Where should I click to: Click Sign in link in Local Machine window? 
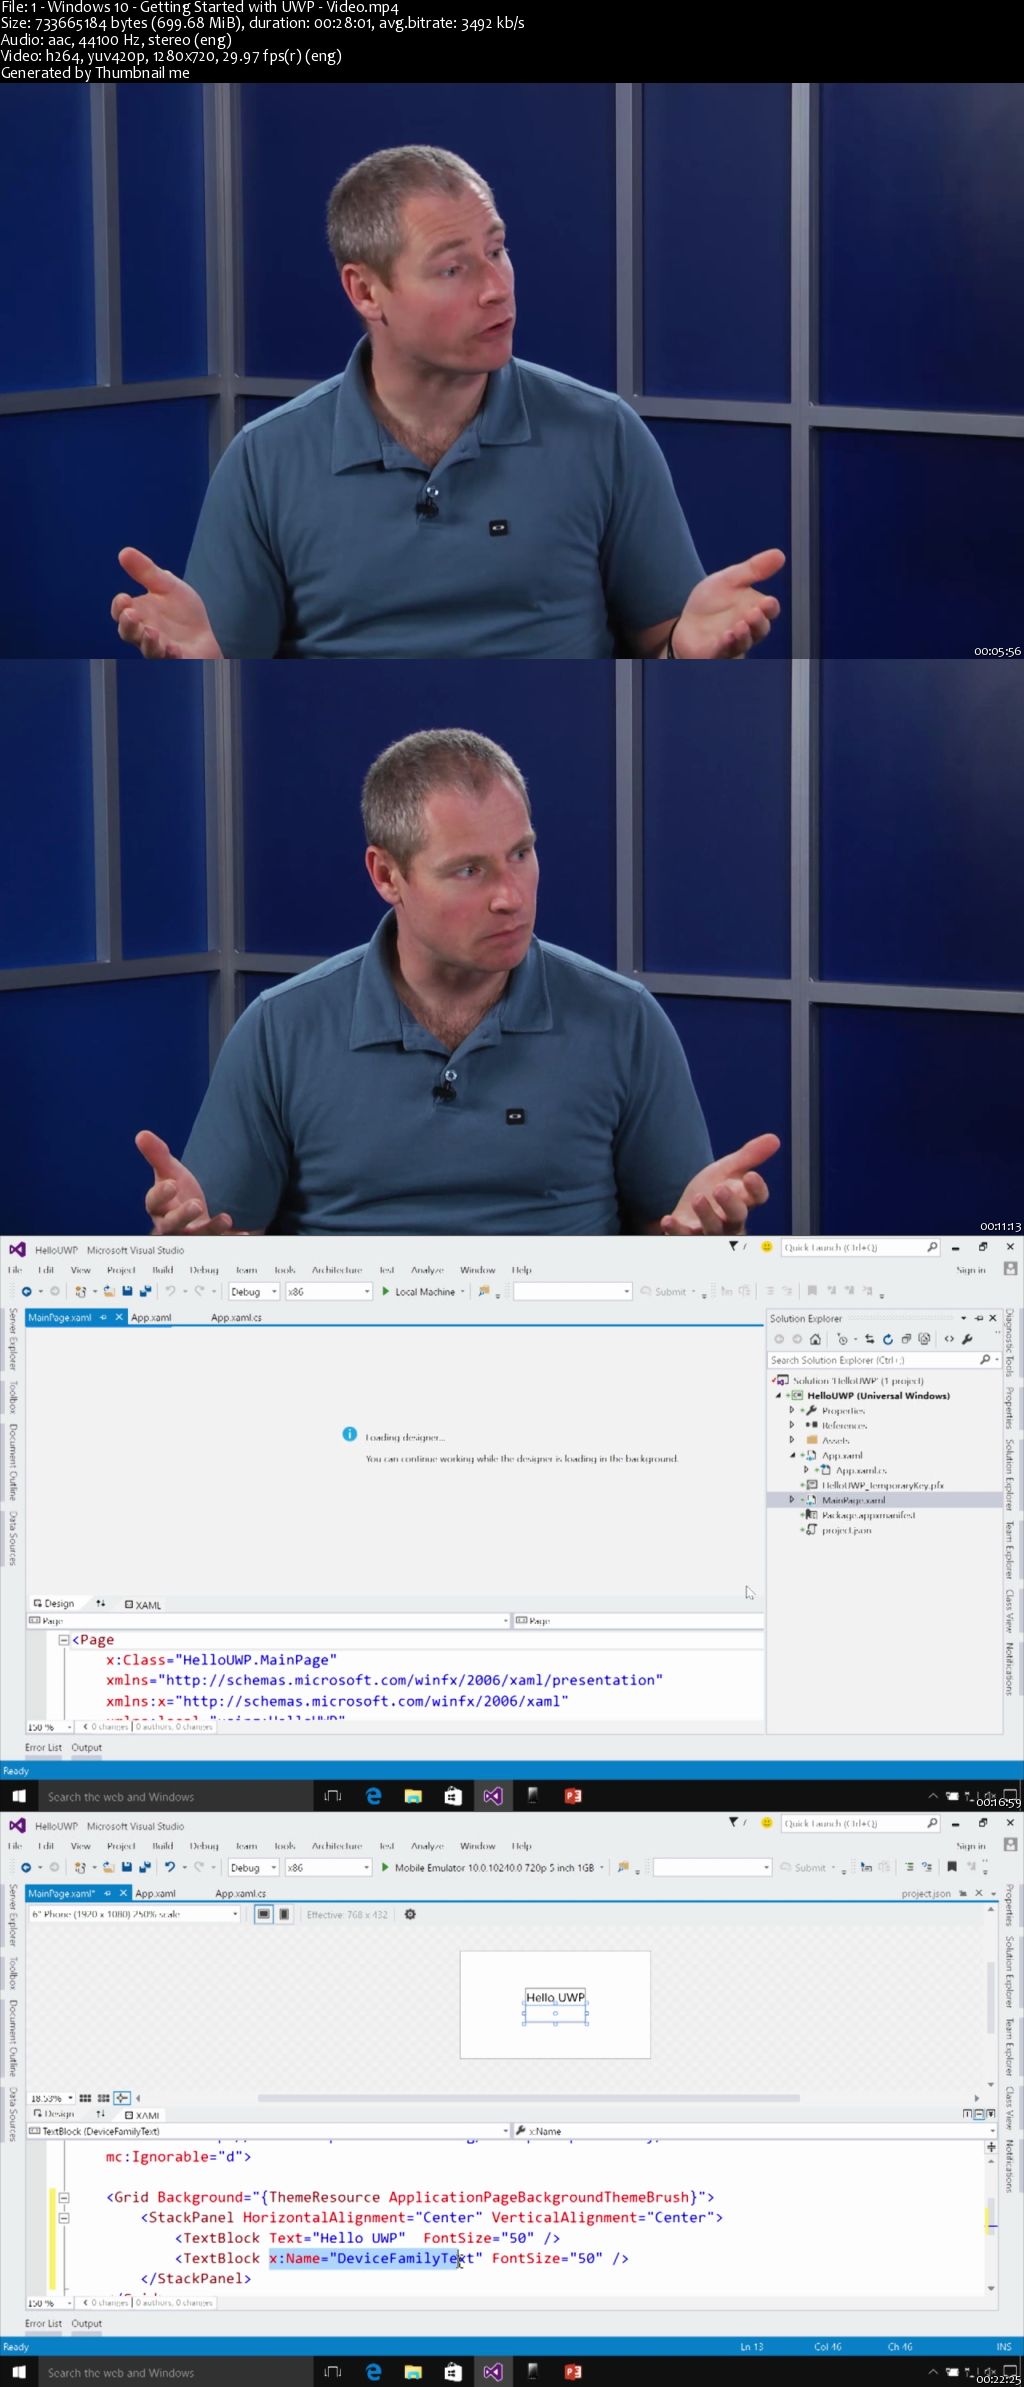tap(970, 1270)
